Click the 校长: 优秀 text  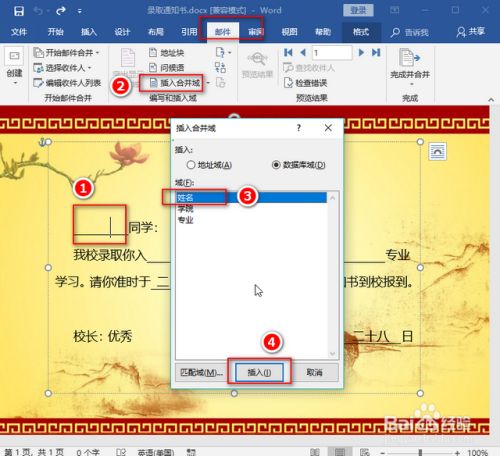pos(103,336)
